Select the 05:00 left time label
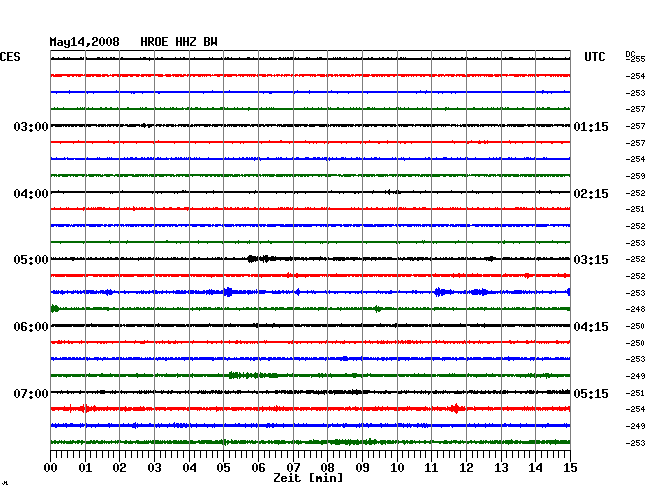Viewport: 650px width, 494px height. (31, 260)
